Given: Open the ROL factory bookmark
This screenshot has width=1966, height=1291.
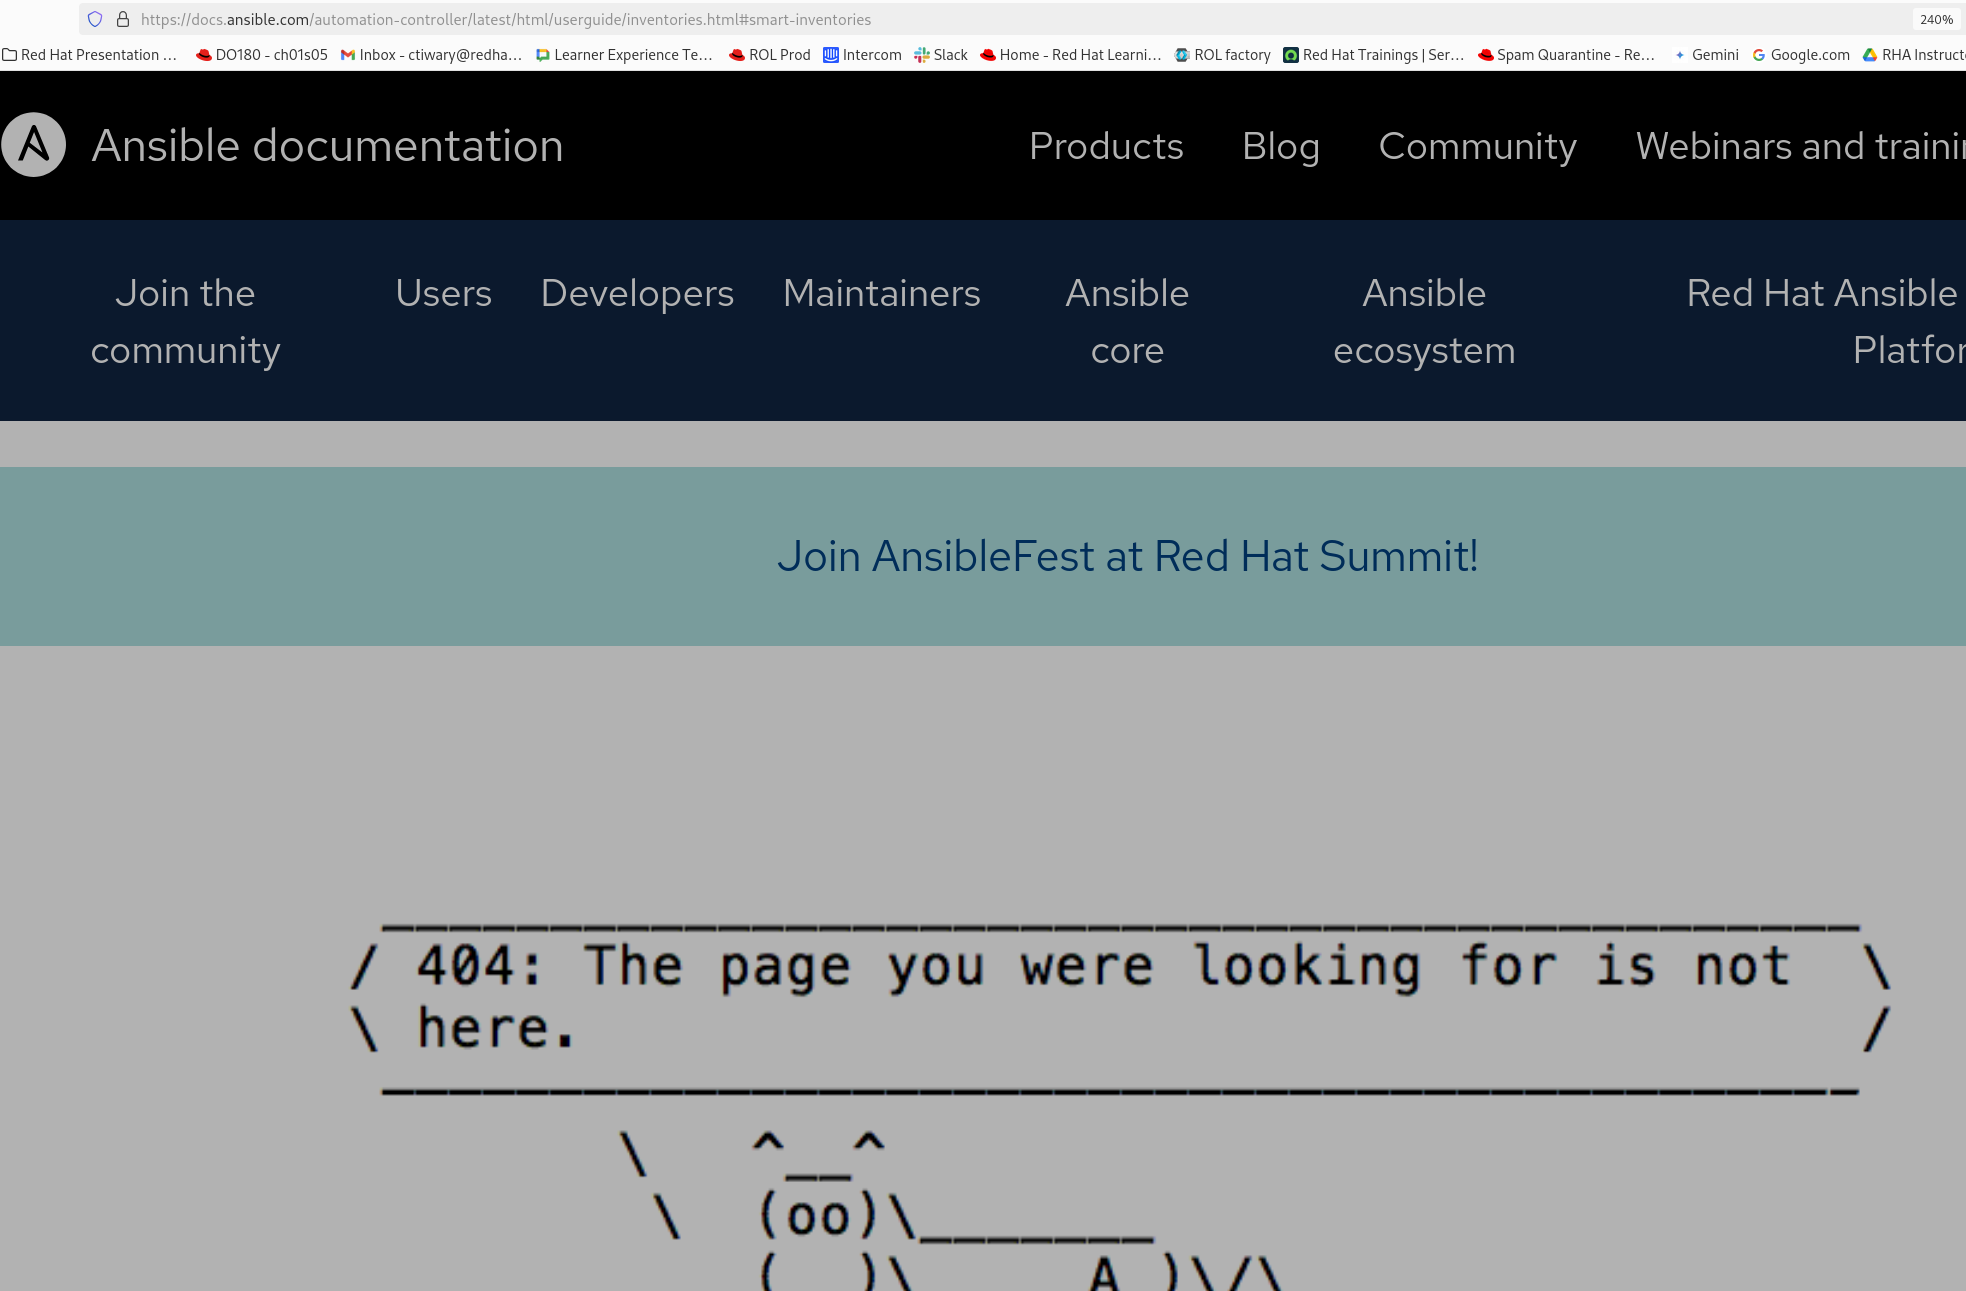Looking at the screenshot, I should [1222, 55].
